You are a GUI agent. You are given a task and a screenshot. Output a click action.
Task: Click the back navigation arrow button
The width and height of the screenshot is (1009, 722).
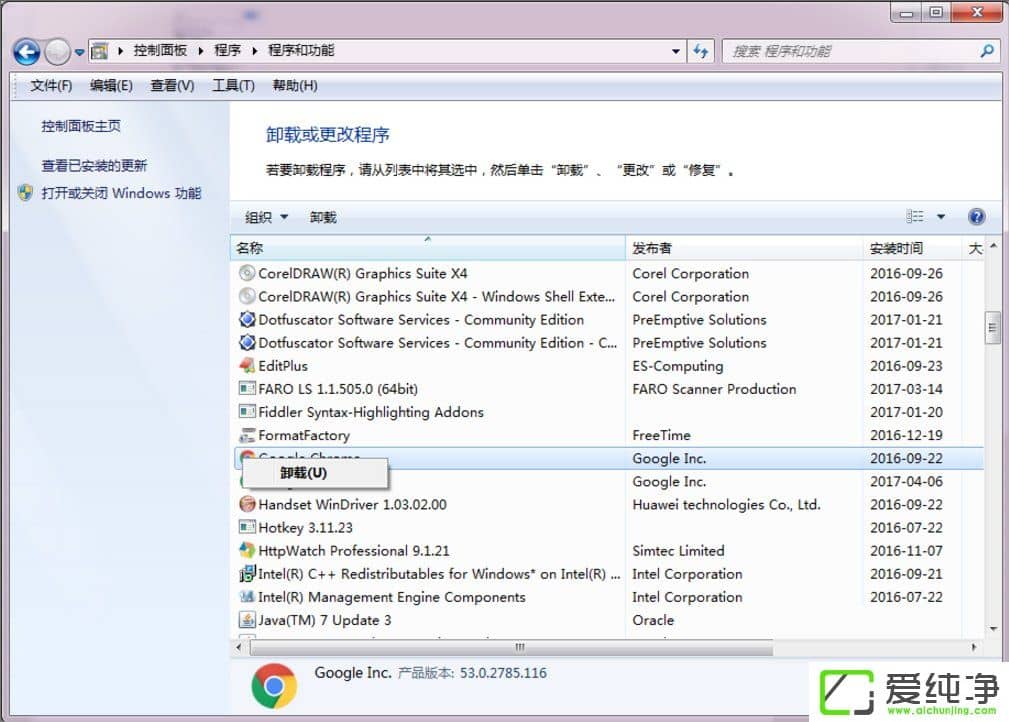pyautogui.click(x=27, y=51)
